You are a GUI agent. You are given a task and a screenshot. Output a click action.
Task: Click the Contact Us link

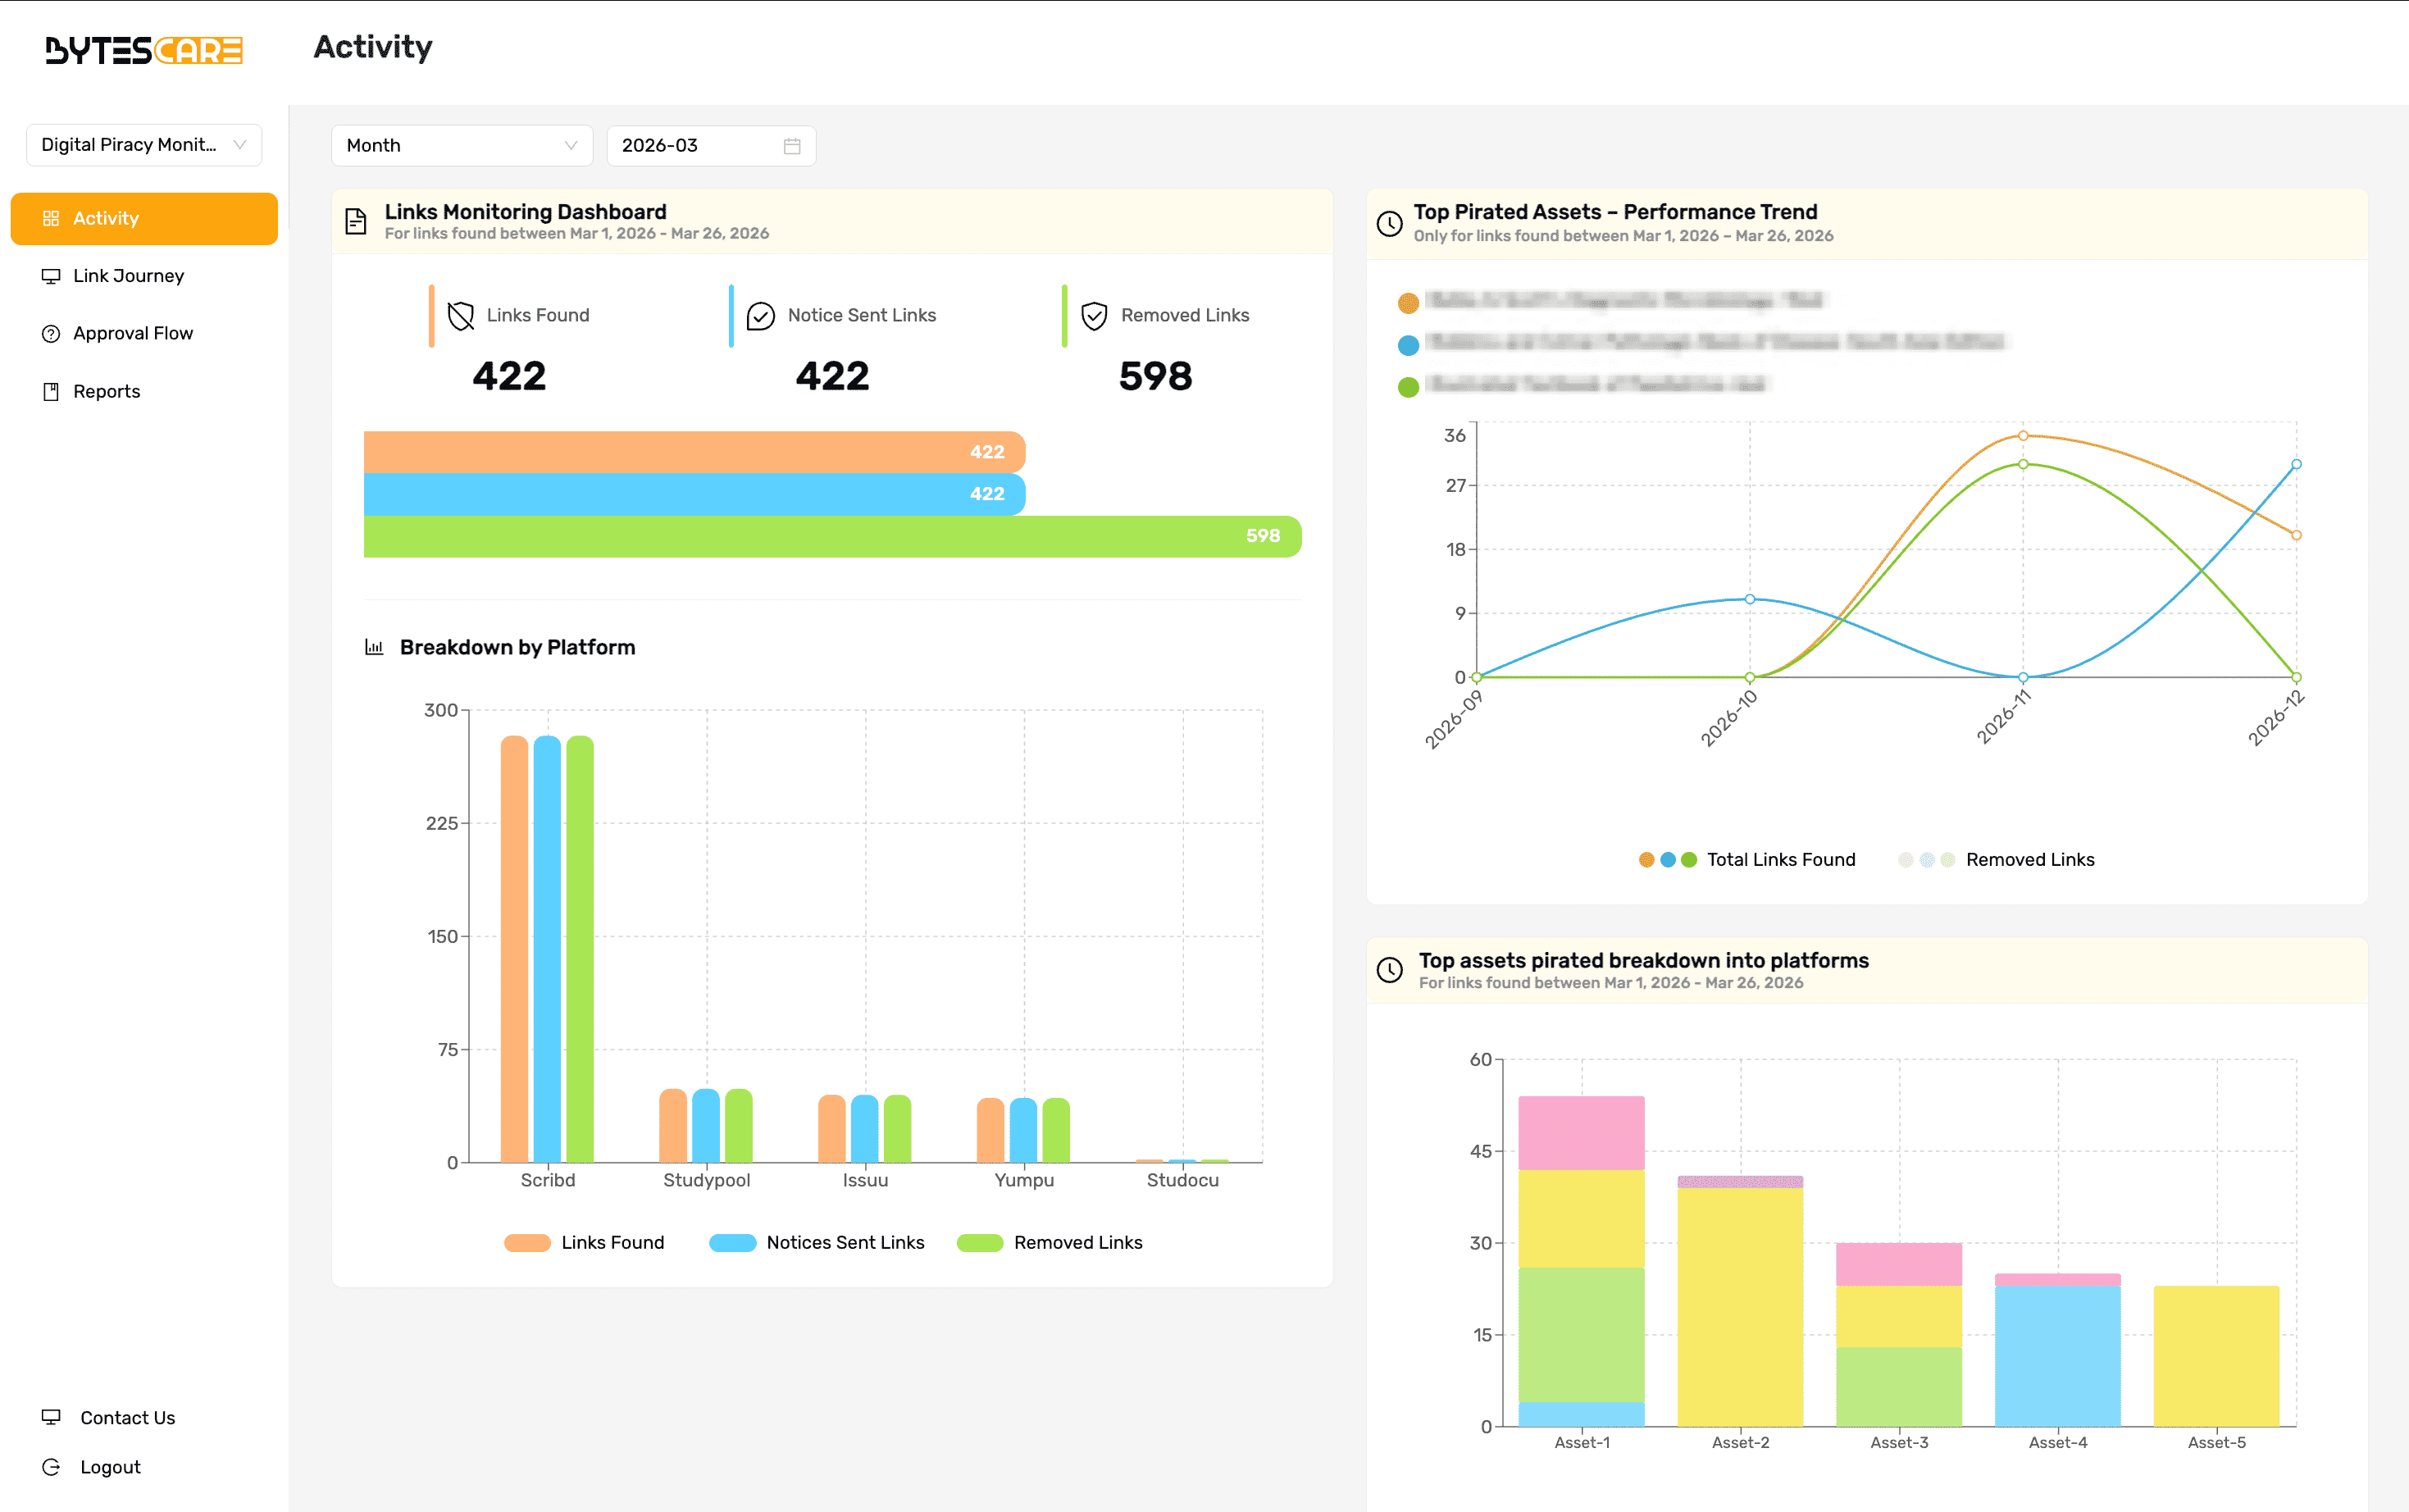click(126, 1416)
